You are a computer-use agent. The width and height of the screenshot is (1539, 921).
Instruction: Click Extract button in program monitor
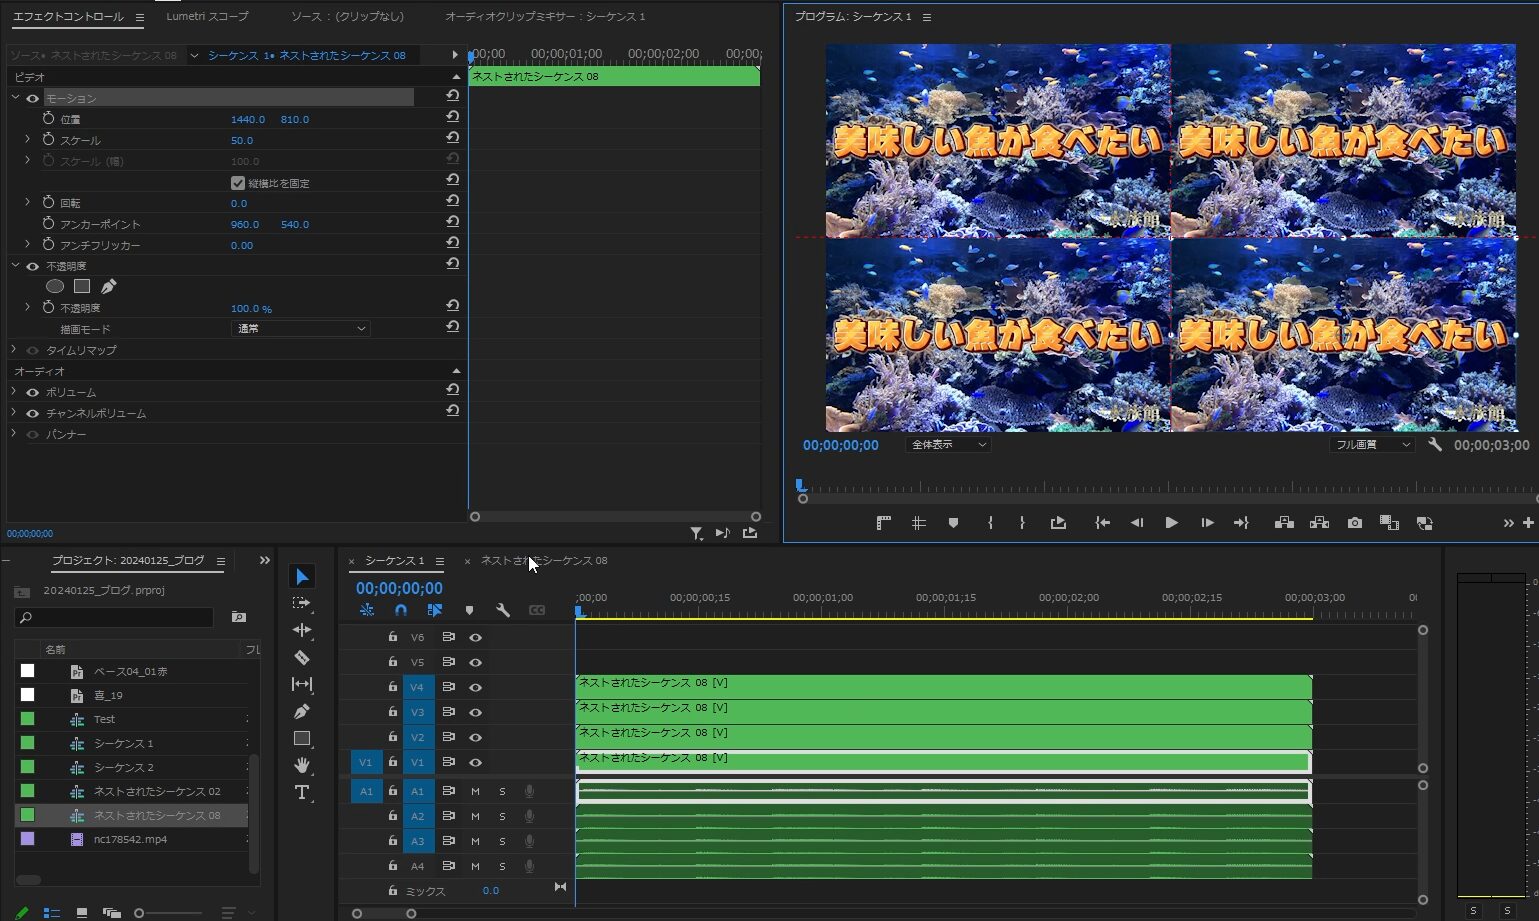coord(1320,523)
